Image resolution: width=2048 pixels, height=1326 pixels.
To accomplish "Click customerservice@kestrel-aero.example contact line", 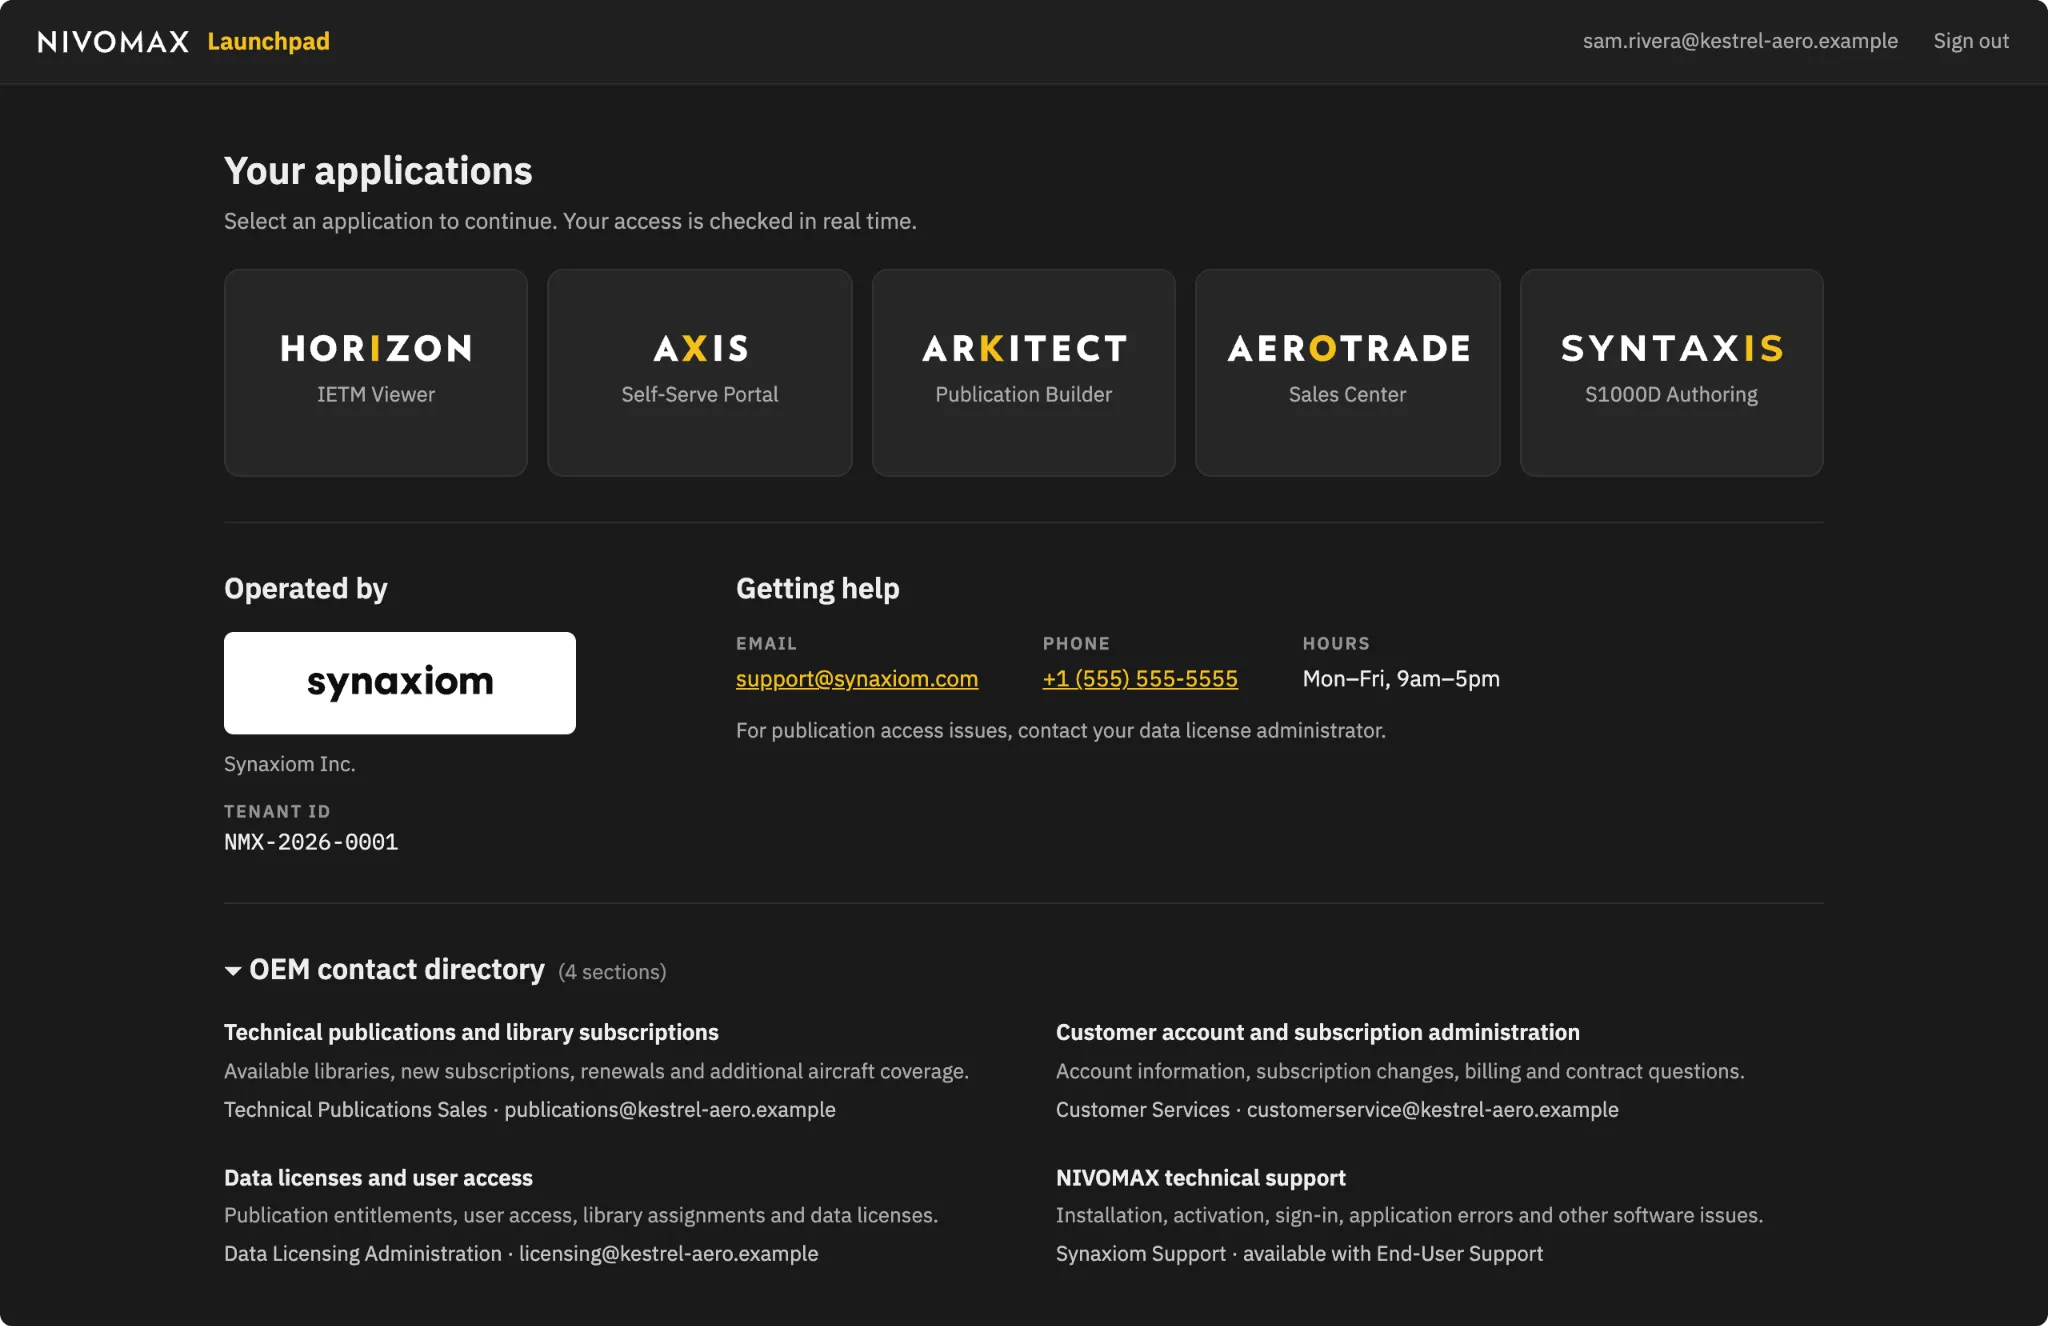I will click(1337, 1110).
